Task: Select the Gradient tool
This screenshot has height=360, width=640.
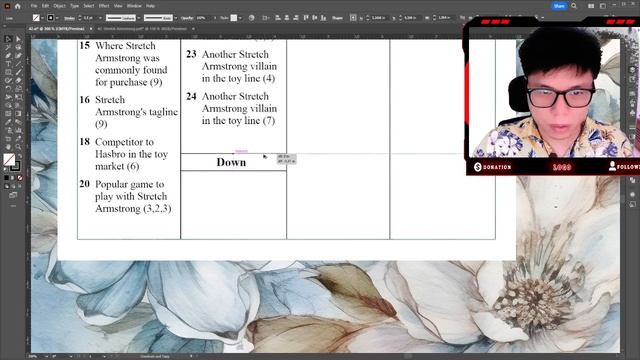Action: (x=18, y=113)
